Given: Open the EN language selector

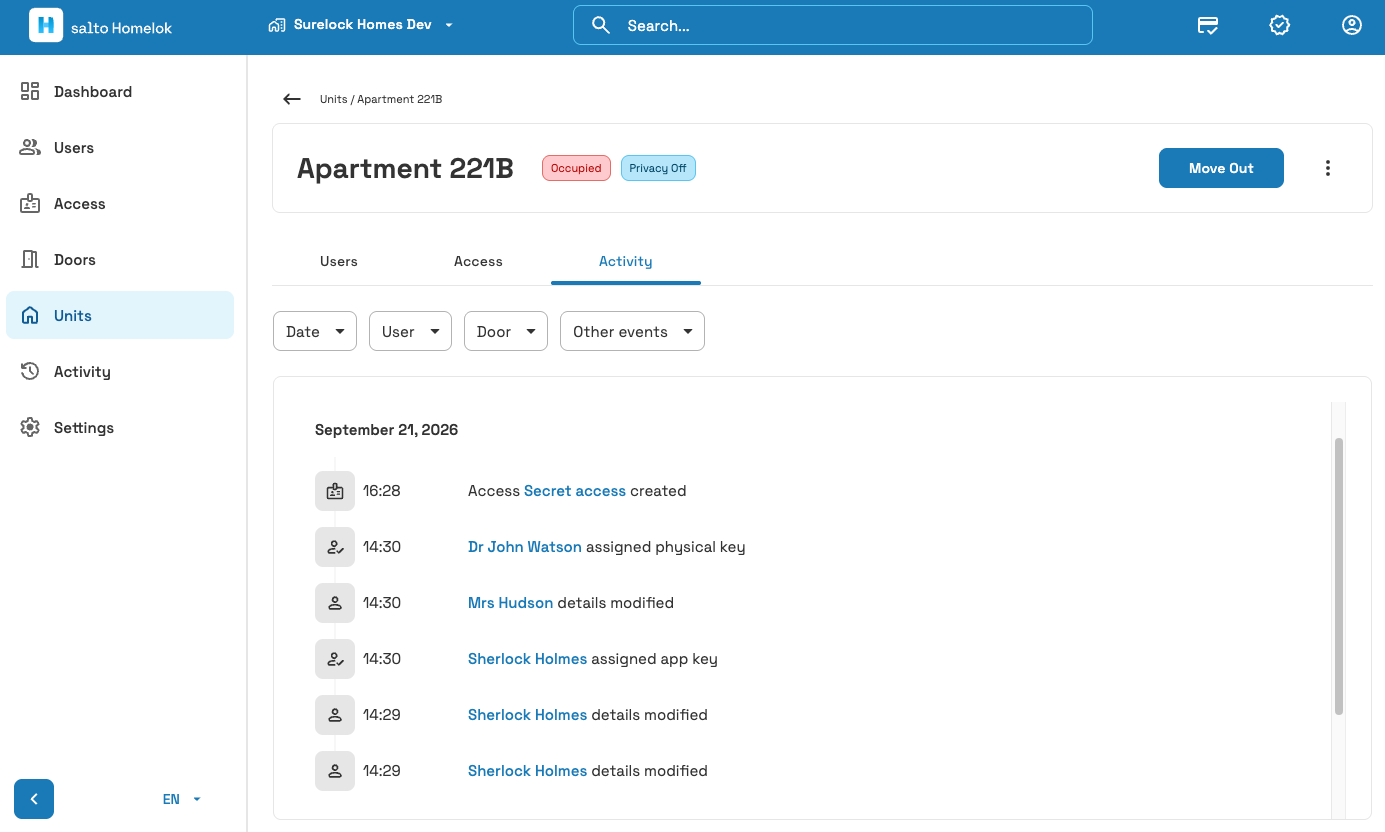Looking at the screenshot, I should pos(181,799).
